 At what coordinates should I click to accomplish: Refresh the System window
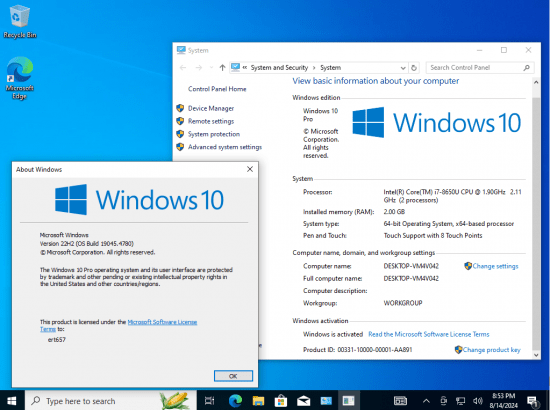pyautogui.click(x=414, y=68)
